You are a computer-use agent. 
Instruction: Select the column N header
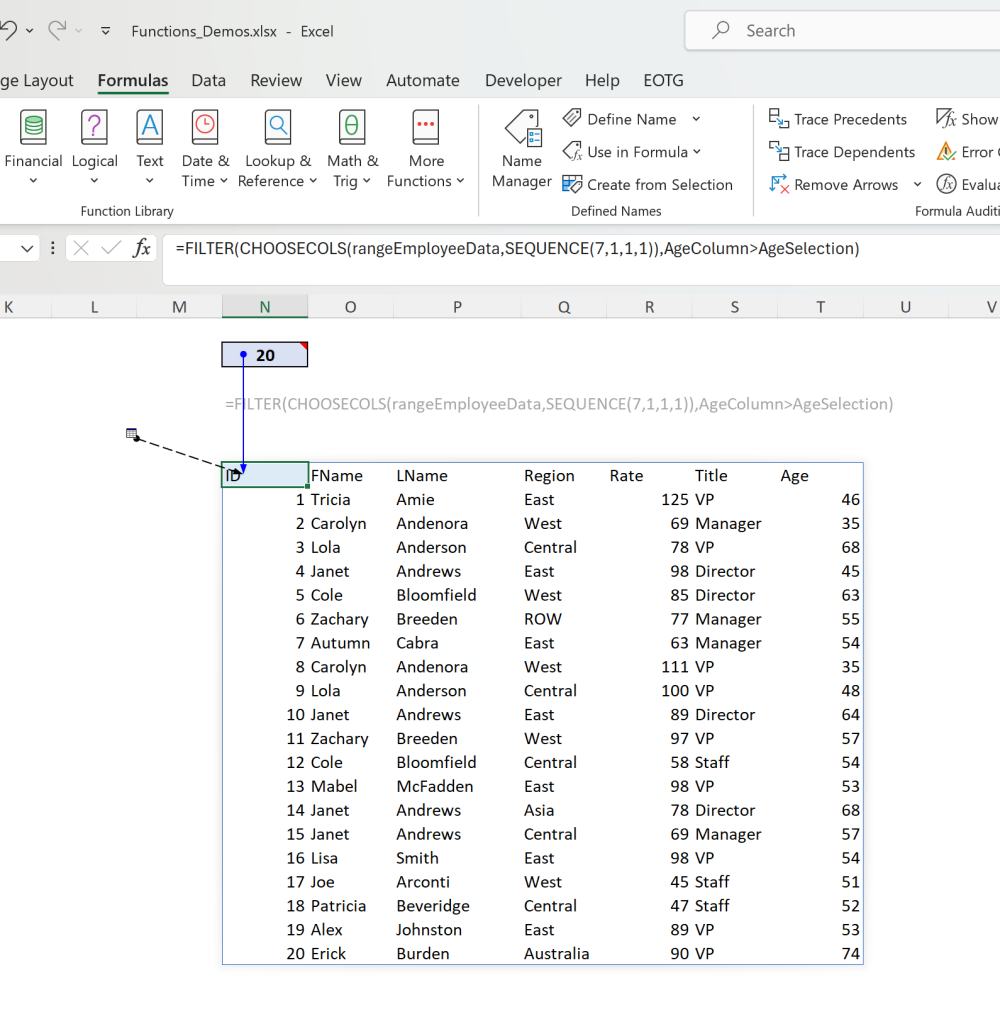pos(265,307)
